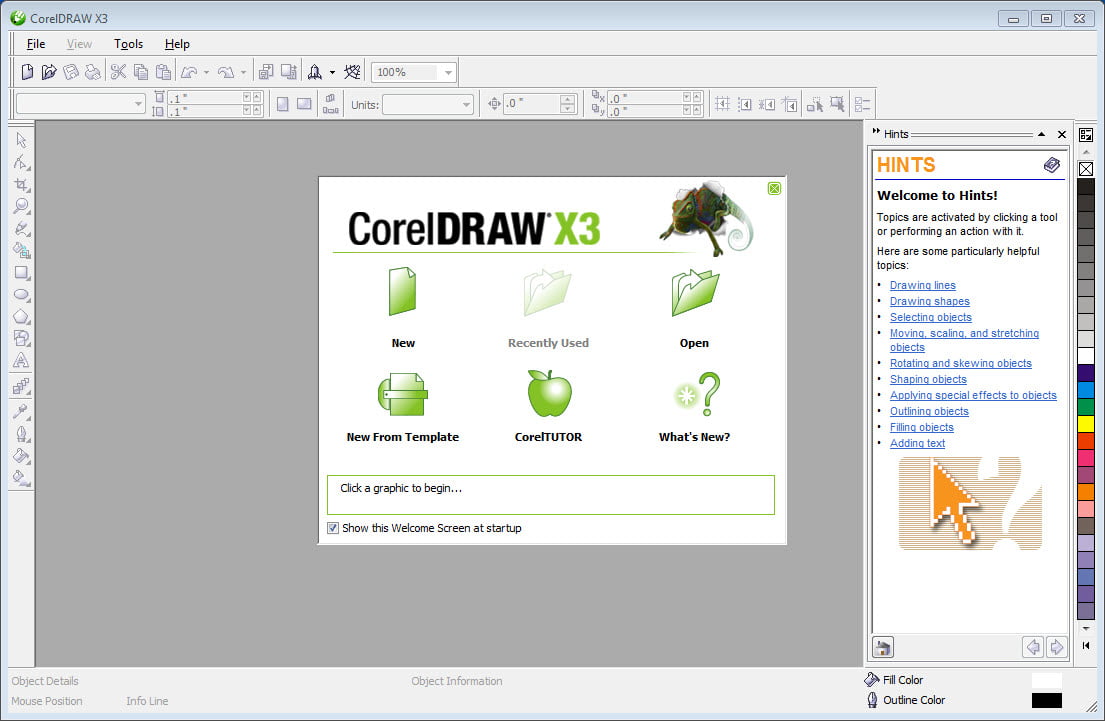Open the Filling objects hint link
1105x721 pixels.
921,427
